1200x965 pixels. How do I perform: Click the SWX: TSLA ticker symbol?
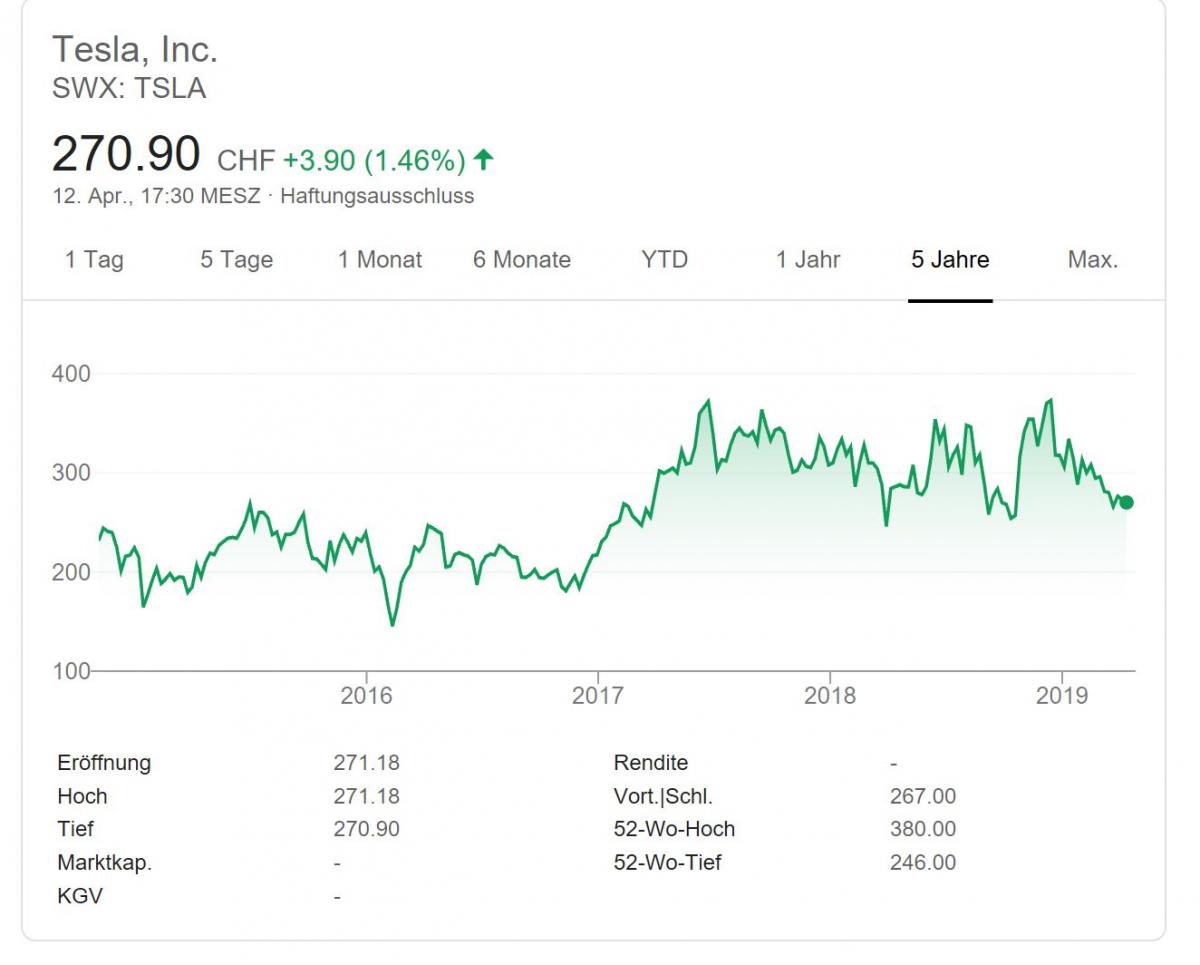129,88
